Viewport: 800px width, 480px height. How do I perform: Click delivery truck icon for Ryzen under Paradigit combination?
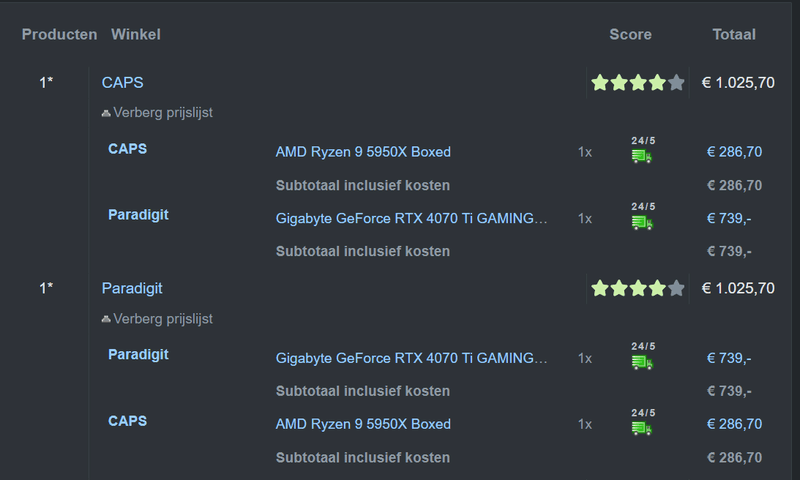click(x=642, y=427)
